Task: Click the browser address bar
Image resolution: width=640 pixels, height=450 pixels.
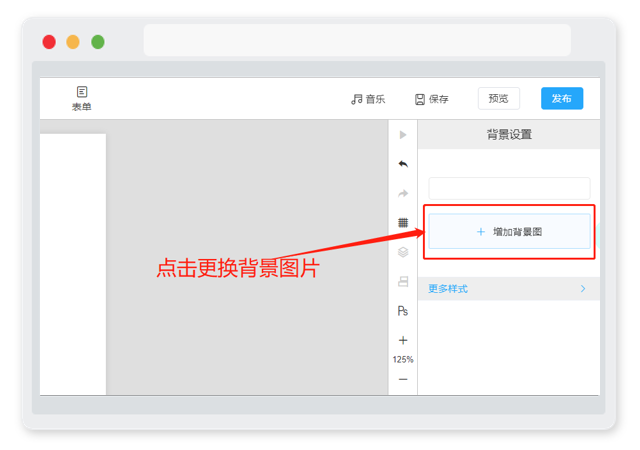Action: 357,40
